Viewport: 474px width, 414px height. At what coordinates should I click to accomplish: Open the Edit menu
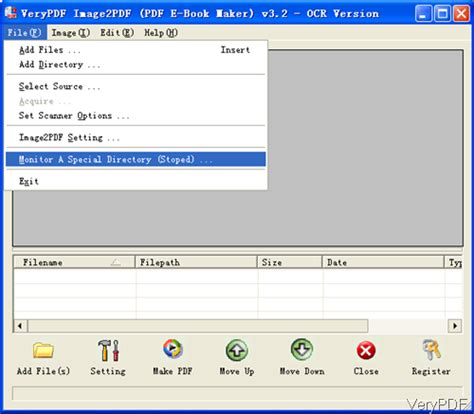click(117, 33)
